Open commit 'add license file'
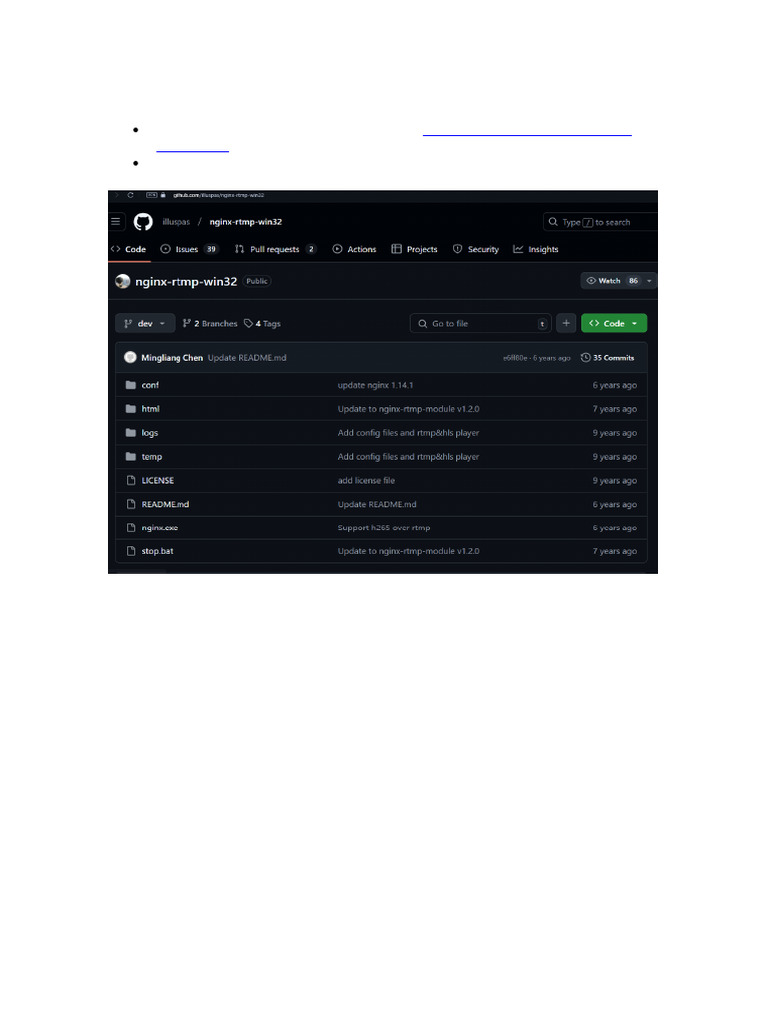The height and width of the screenshot is (1024, 768). tap(366, 481)
